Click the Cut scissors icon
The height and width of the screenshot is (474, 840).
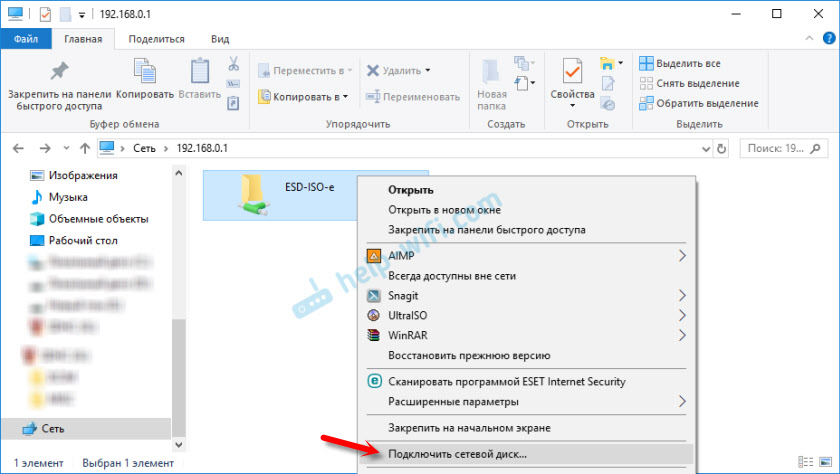click(233, 64)
